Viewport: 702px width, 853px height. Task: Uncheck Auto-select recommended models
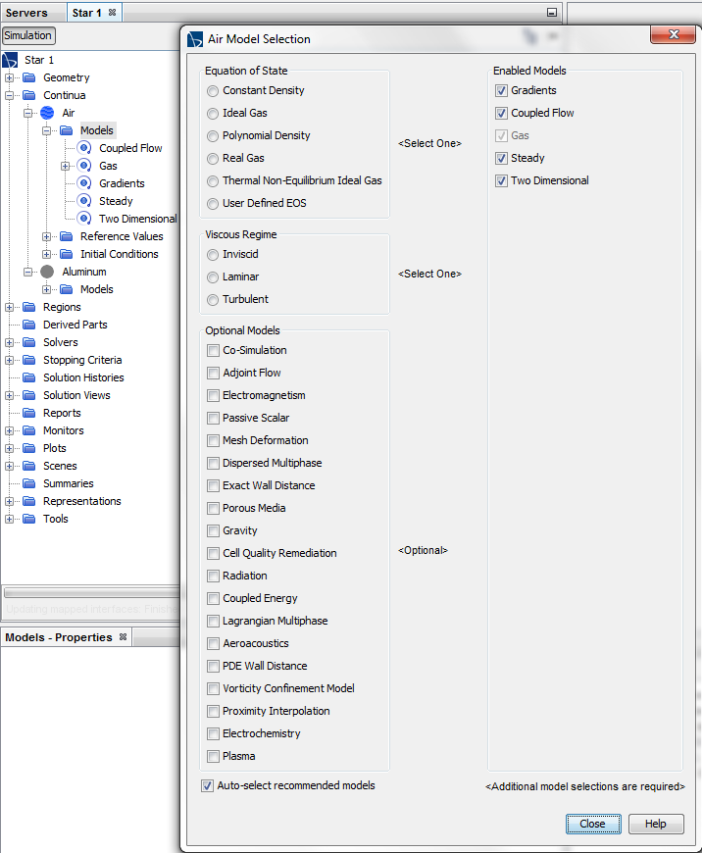pyautogui.click(x=208, y=786)
